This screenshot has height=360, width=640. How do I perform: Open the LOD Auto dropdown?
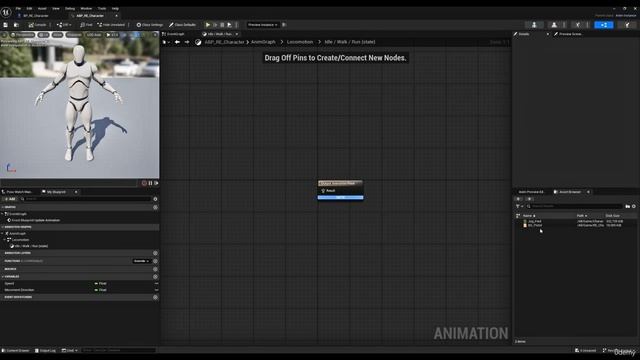[x=94, y=35]
